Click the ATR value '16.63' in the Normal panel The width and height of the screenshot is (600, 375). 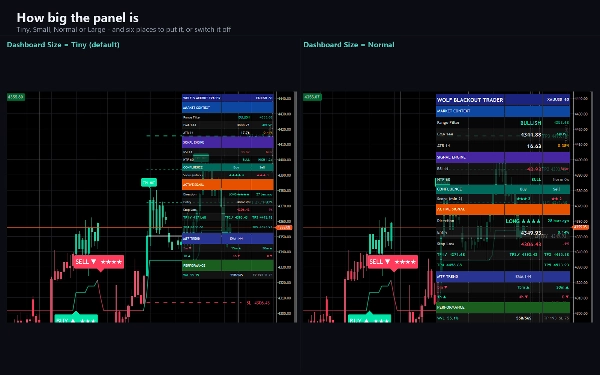click(534, 146)
